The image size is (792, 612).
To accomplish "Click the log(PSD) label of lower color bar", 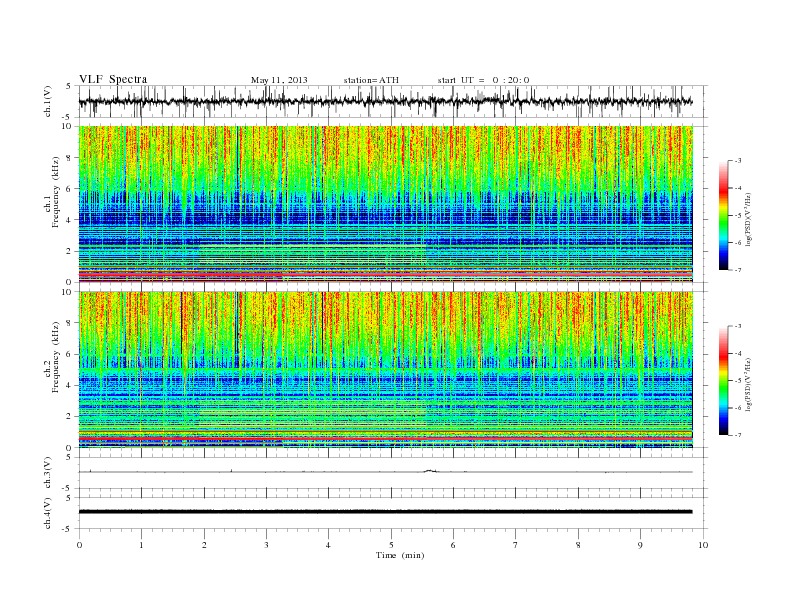I will point(750,385).
